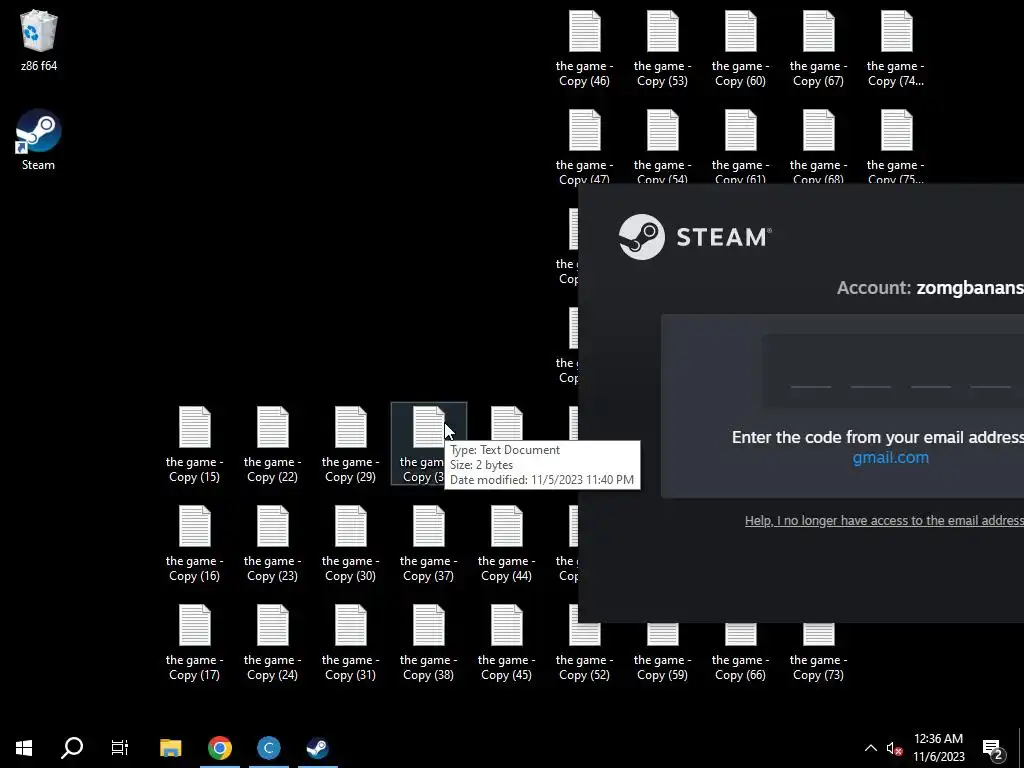Click the Steam logo in the login window
Screen dimensions: 1024x768
point(696,236)
